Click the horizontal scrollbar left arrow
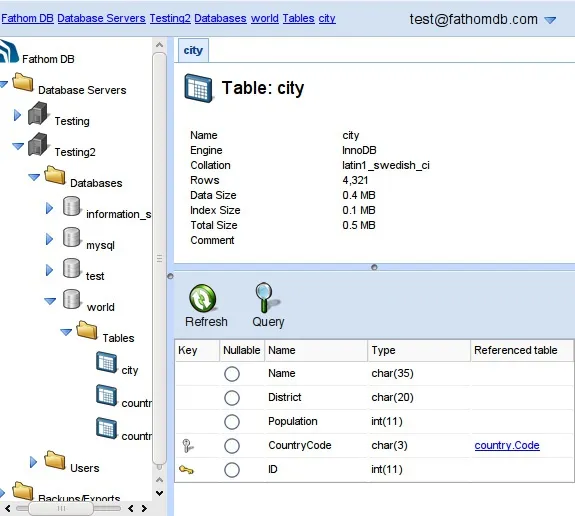 click(8, 508)
